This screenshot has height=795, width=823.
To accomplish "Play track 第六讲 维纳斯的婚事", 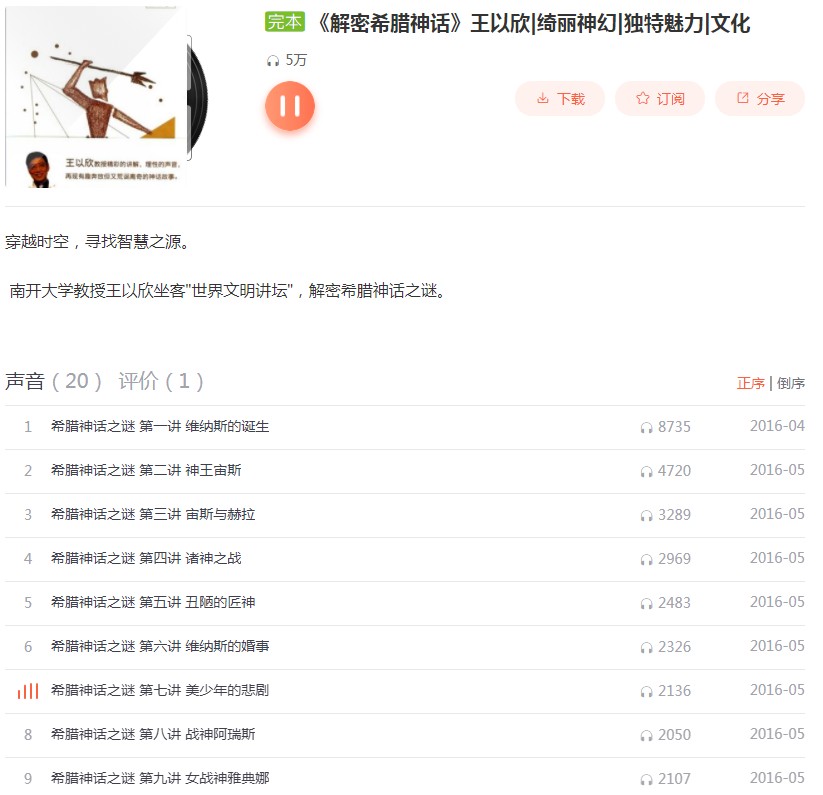I will [160, 646].
